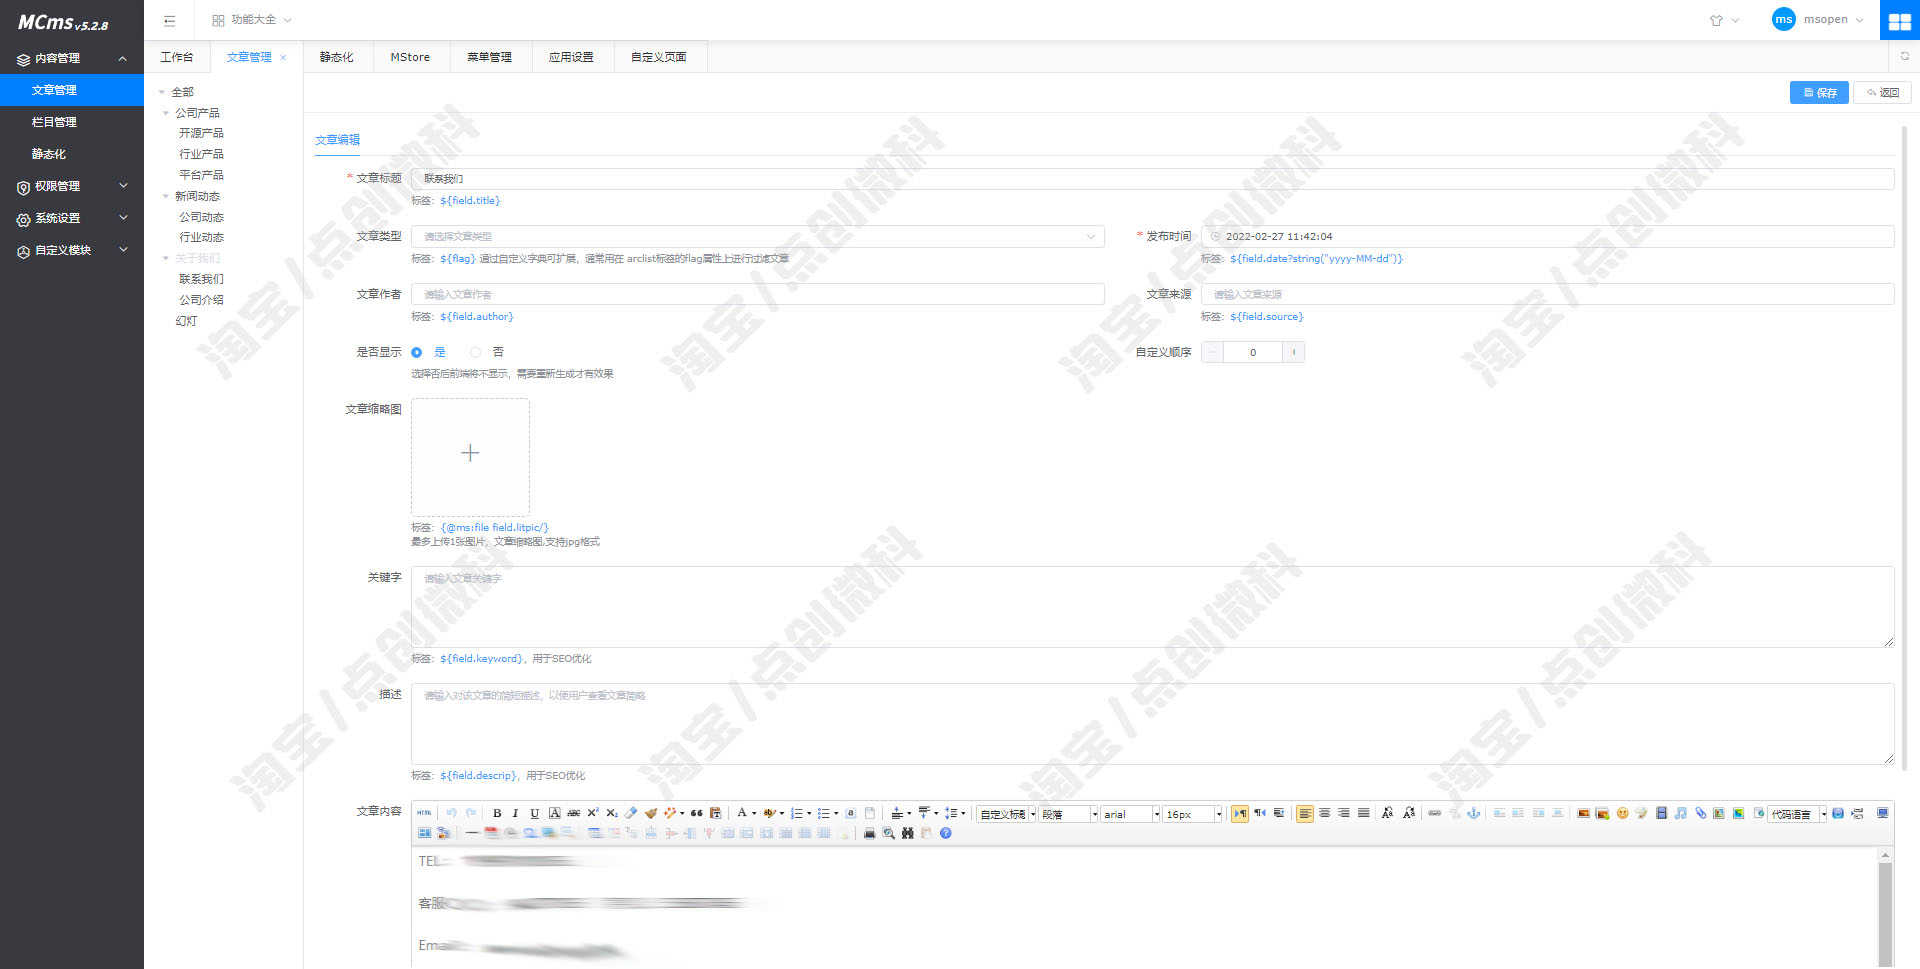Open msopen user dropdown
The height and width of the screenshot is (969, 1920).
click(1818, 20)
